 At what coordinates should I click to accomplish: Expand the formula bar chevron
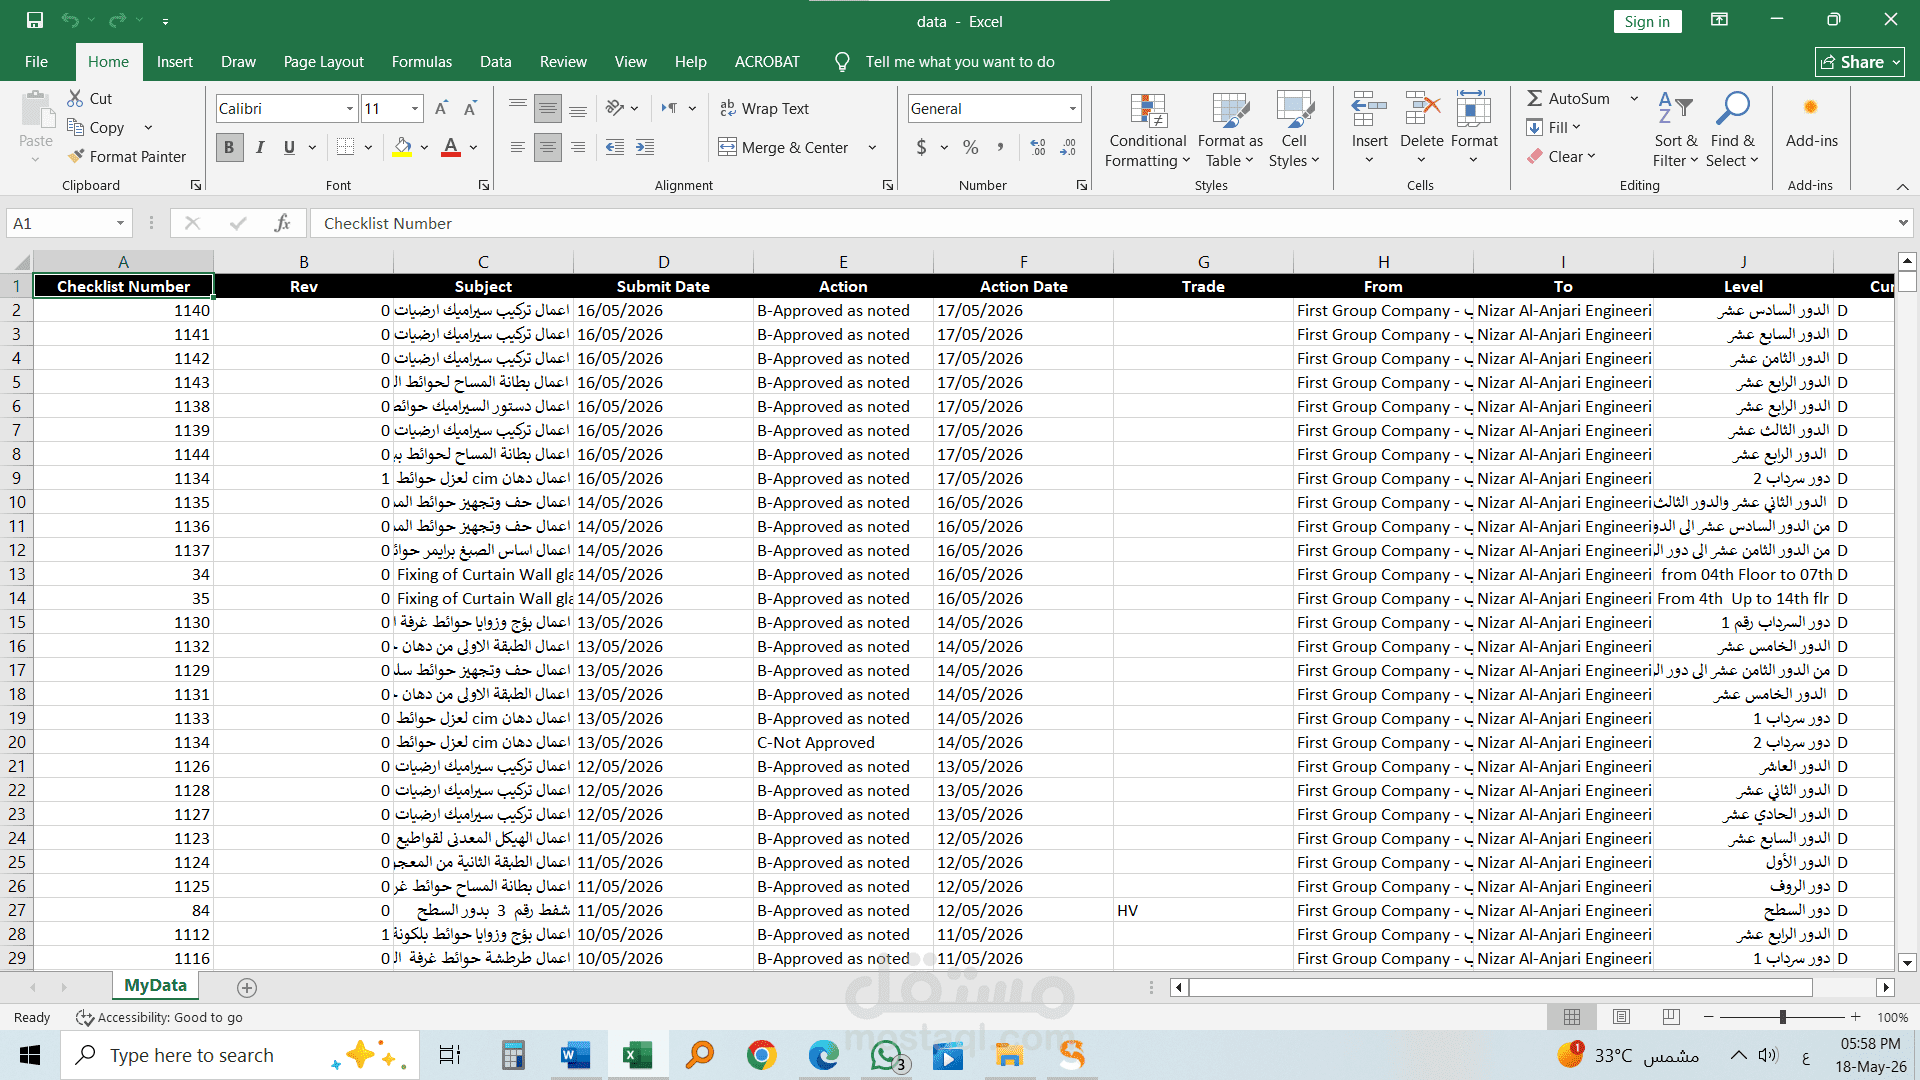pyautogui.click(x=1902, y=223)
